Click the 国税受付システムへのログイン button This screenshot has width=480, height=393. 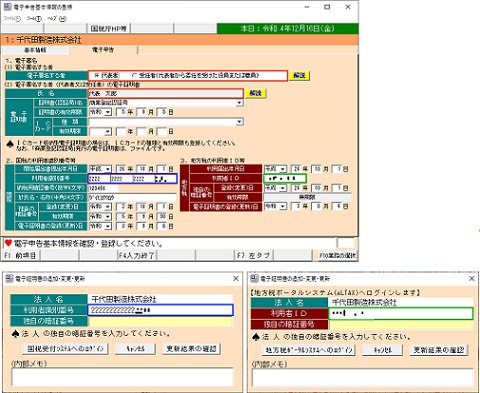(65, 349)
